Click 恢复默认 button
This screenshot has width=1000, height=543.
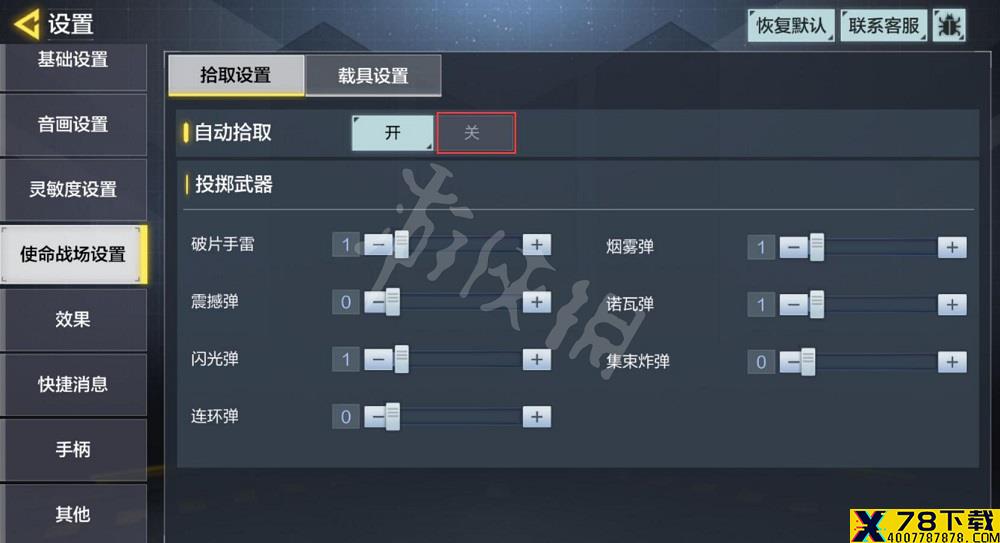pos(790,26)
